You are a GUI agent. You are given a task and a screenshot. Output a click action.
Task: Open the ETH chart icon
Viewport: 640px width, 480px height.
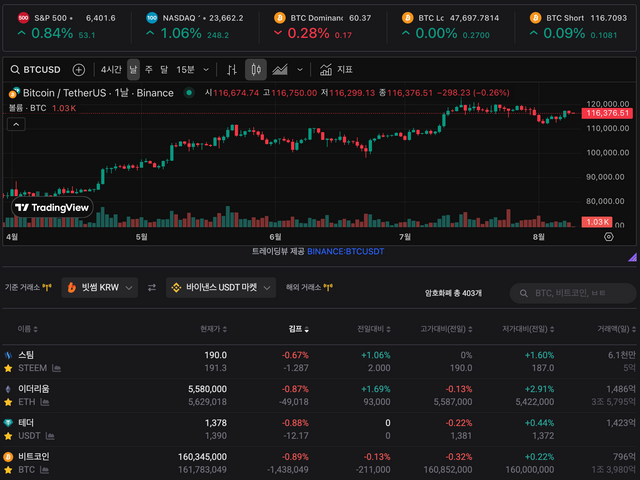(45, 402)
